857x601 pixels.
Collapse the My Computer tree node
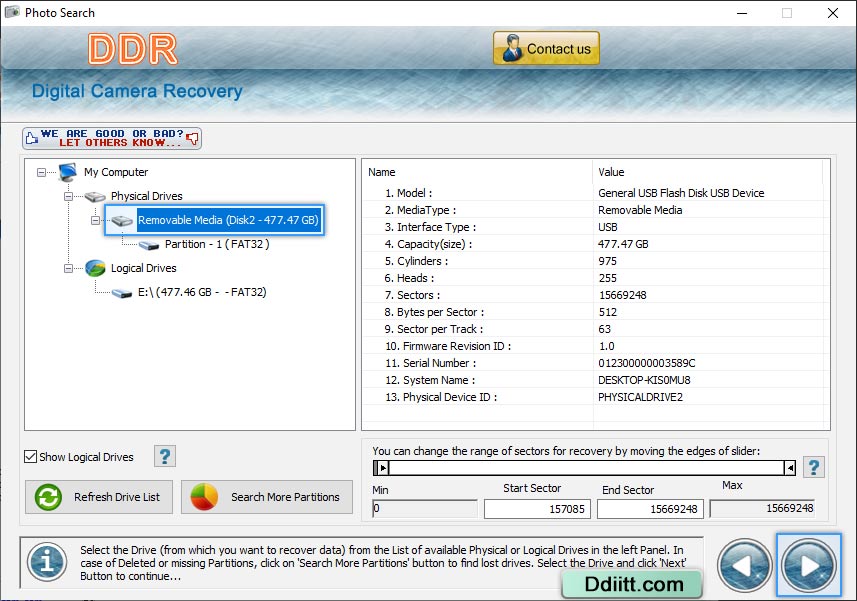[42, 172]
